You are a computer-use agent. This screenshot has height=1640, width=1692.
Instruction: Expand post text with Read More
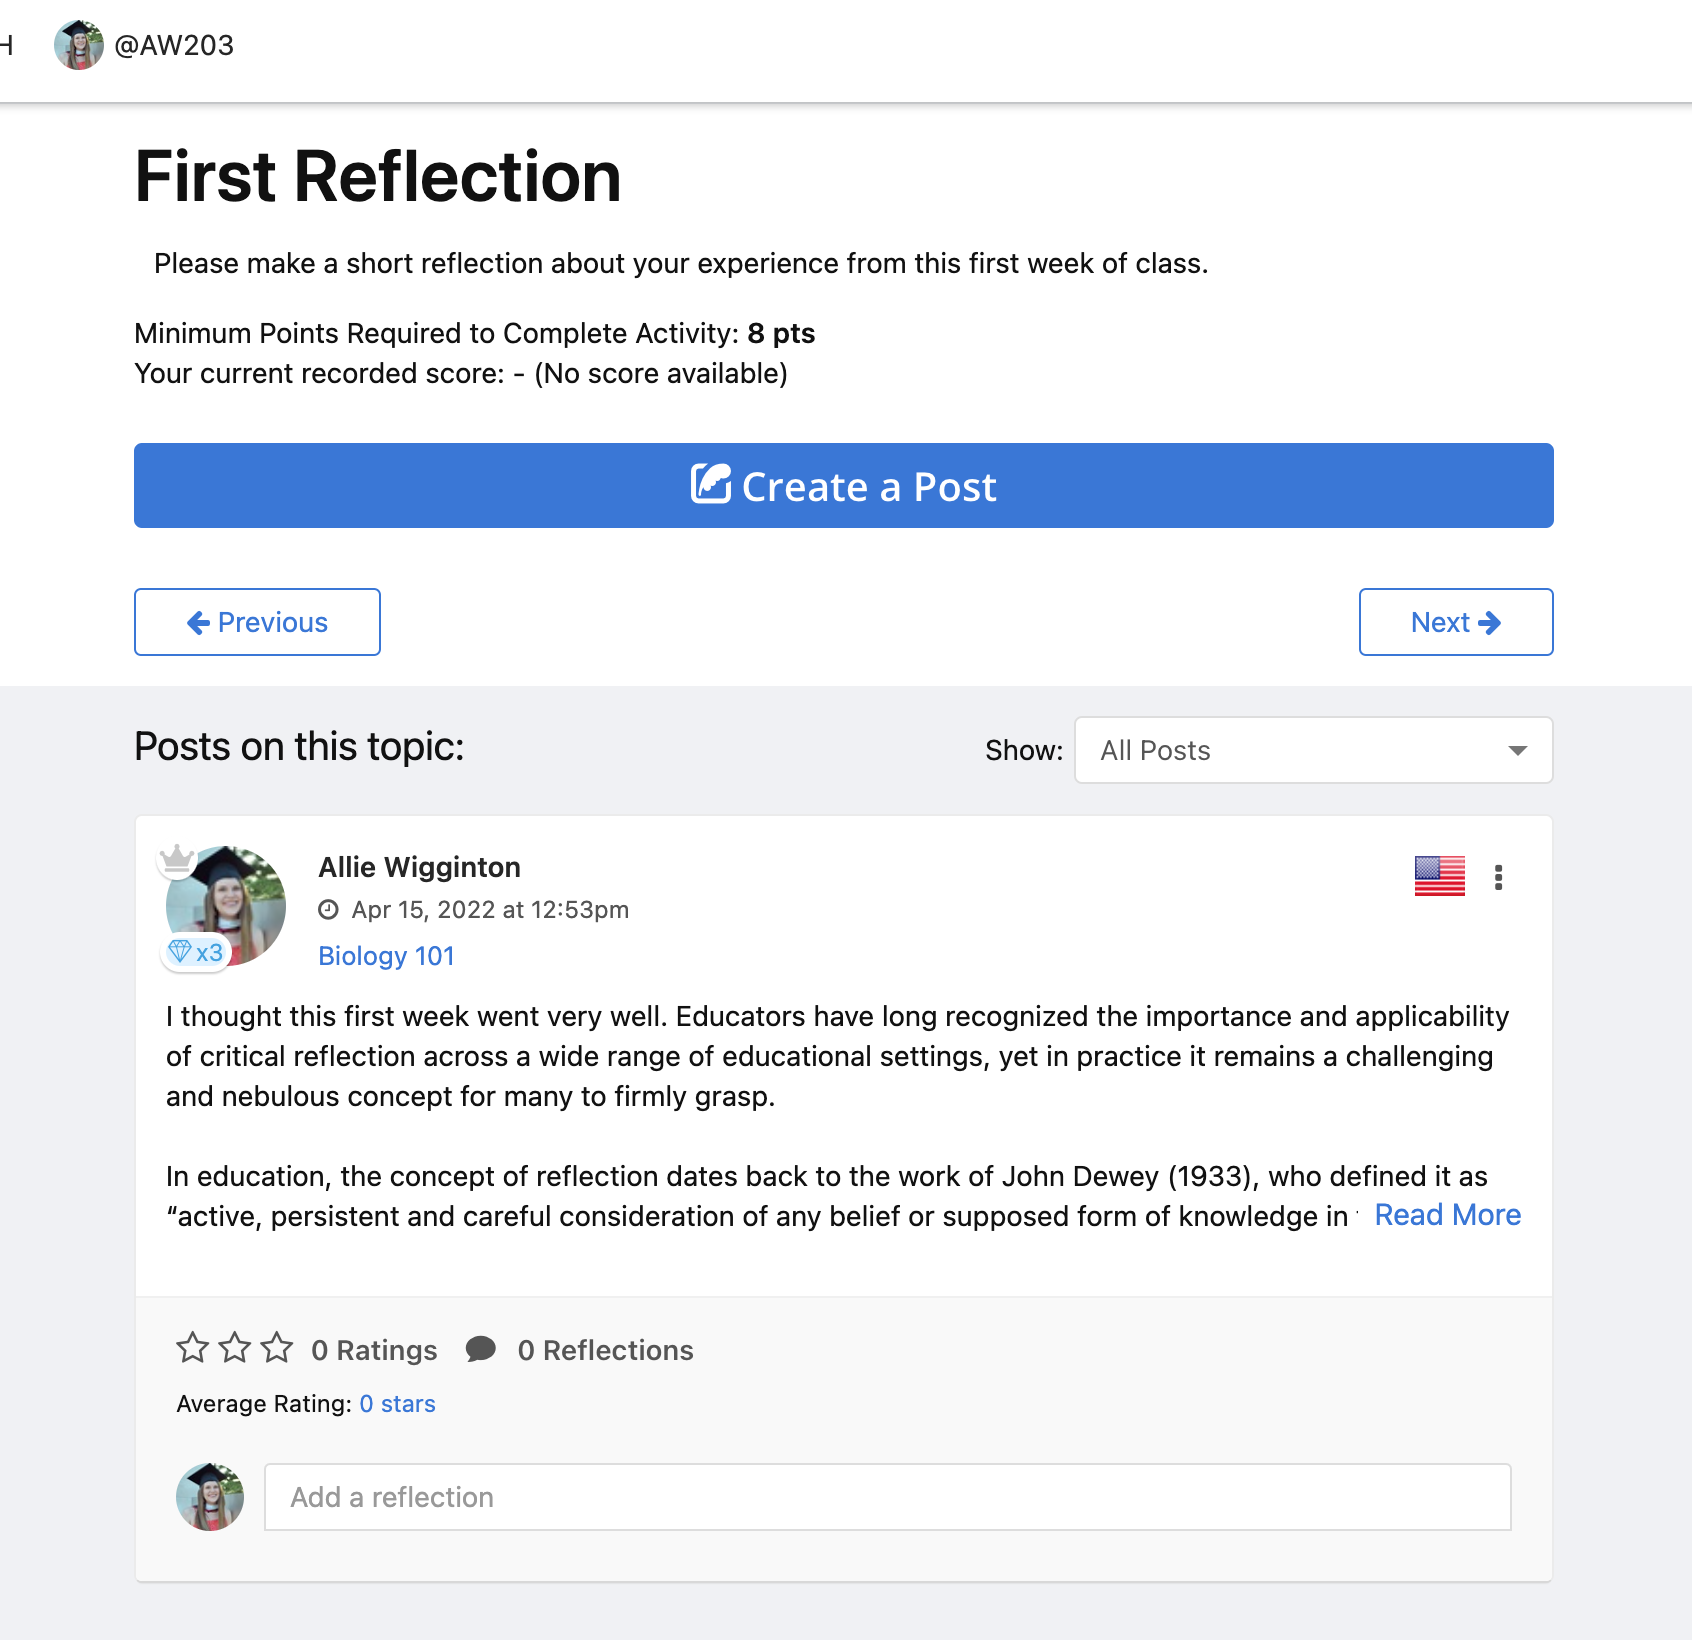pyautogui.click(x=1447, y=1215)
